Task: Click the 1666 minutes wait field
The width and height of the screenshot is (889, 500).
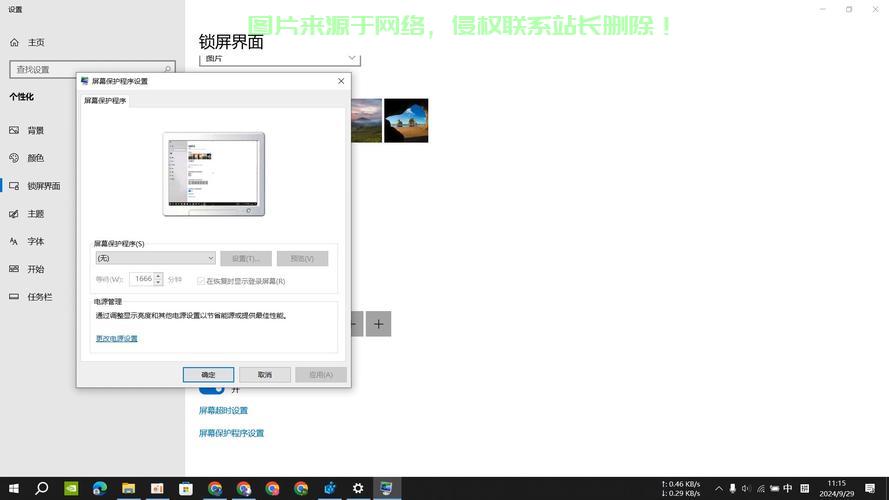Action: [x=142, y=279]
